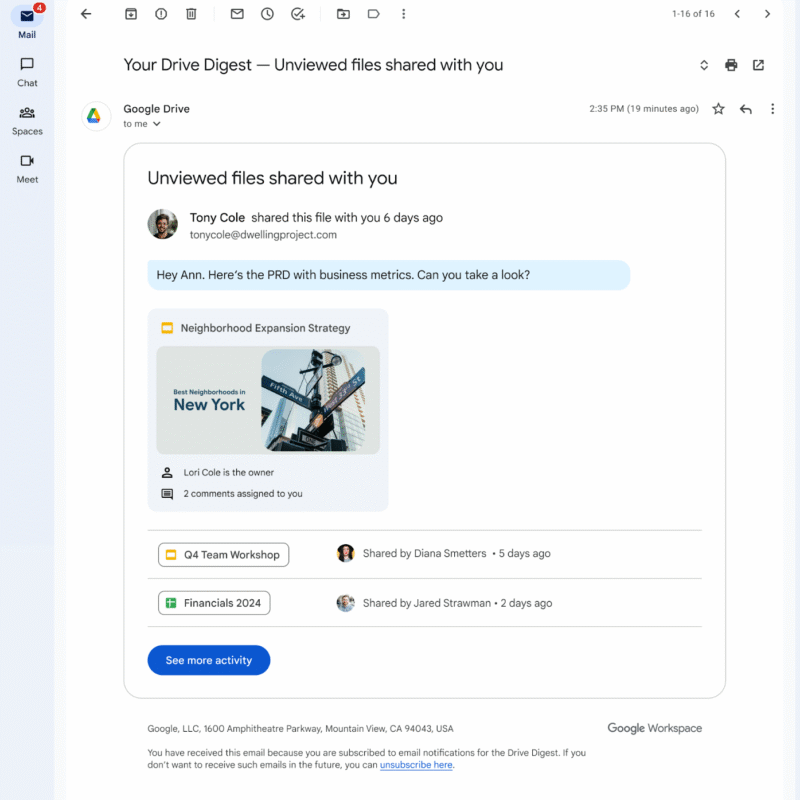The width and height of the screenshot is (800, 800).
Task: Click the See more activity button
Action: (x=208, y=660)
